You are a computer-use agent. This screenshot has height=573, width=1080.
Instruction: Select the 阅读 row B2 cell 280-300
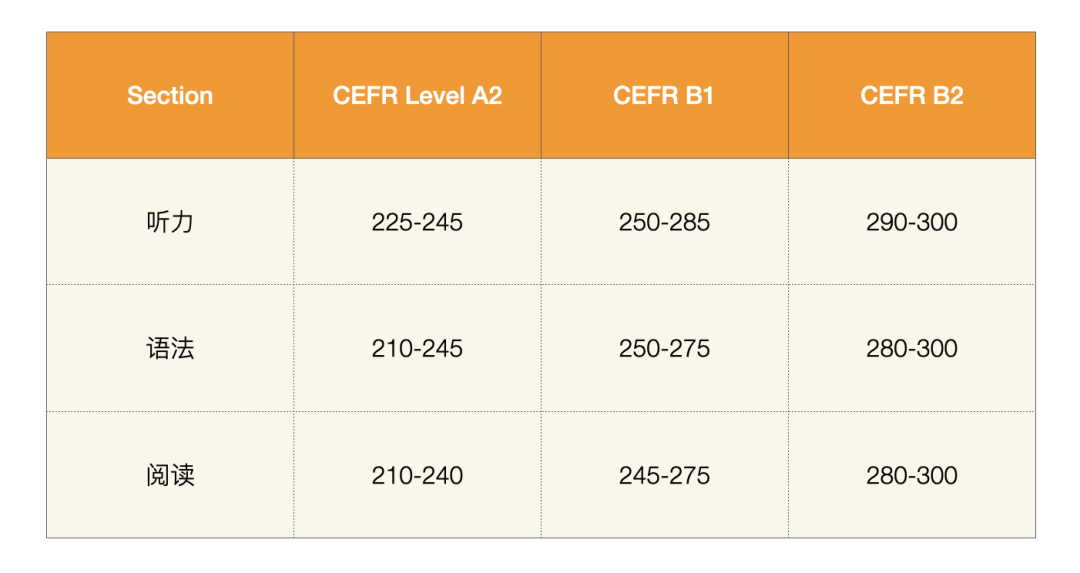(x=912, y=475)
